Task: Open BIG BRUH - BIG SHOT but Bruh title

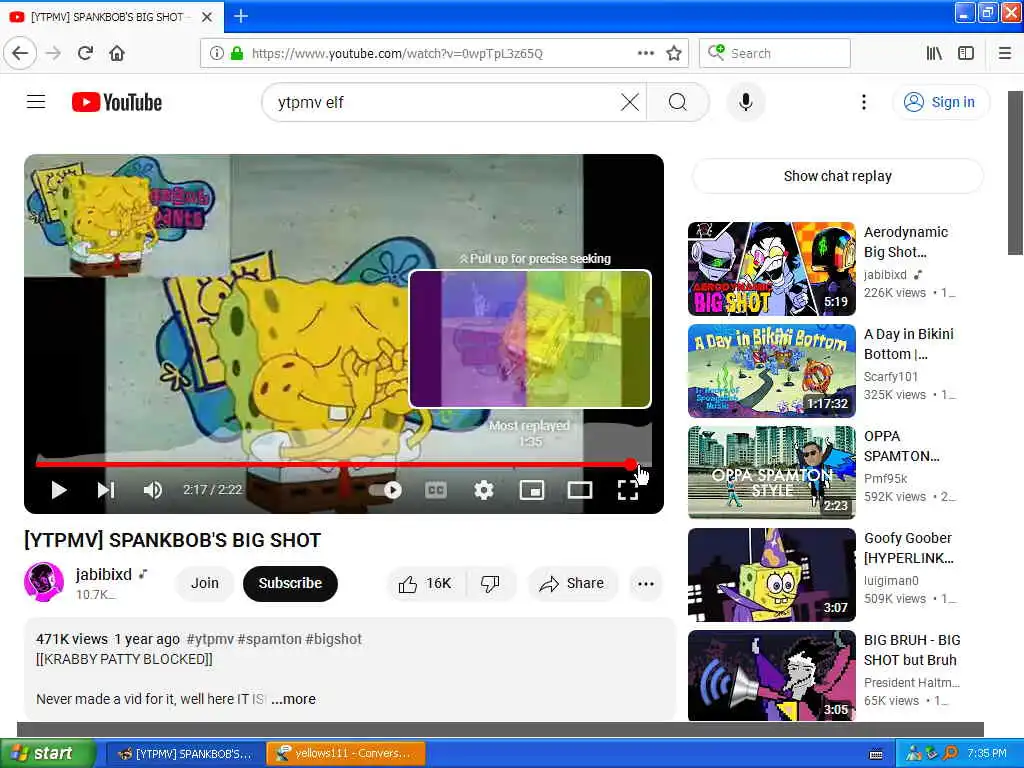Action: tap(912, 650)
